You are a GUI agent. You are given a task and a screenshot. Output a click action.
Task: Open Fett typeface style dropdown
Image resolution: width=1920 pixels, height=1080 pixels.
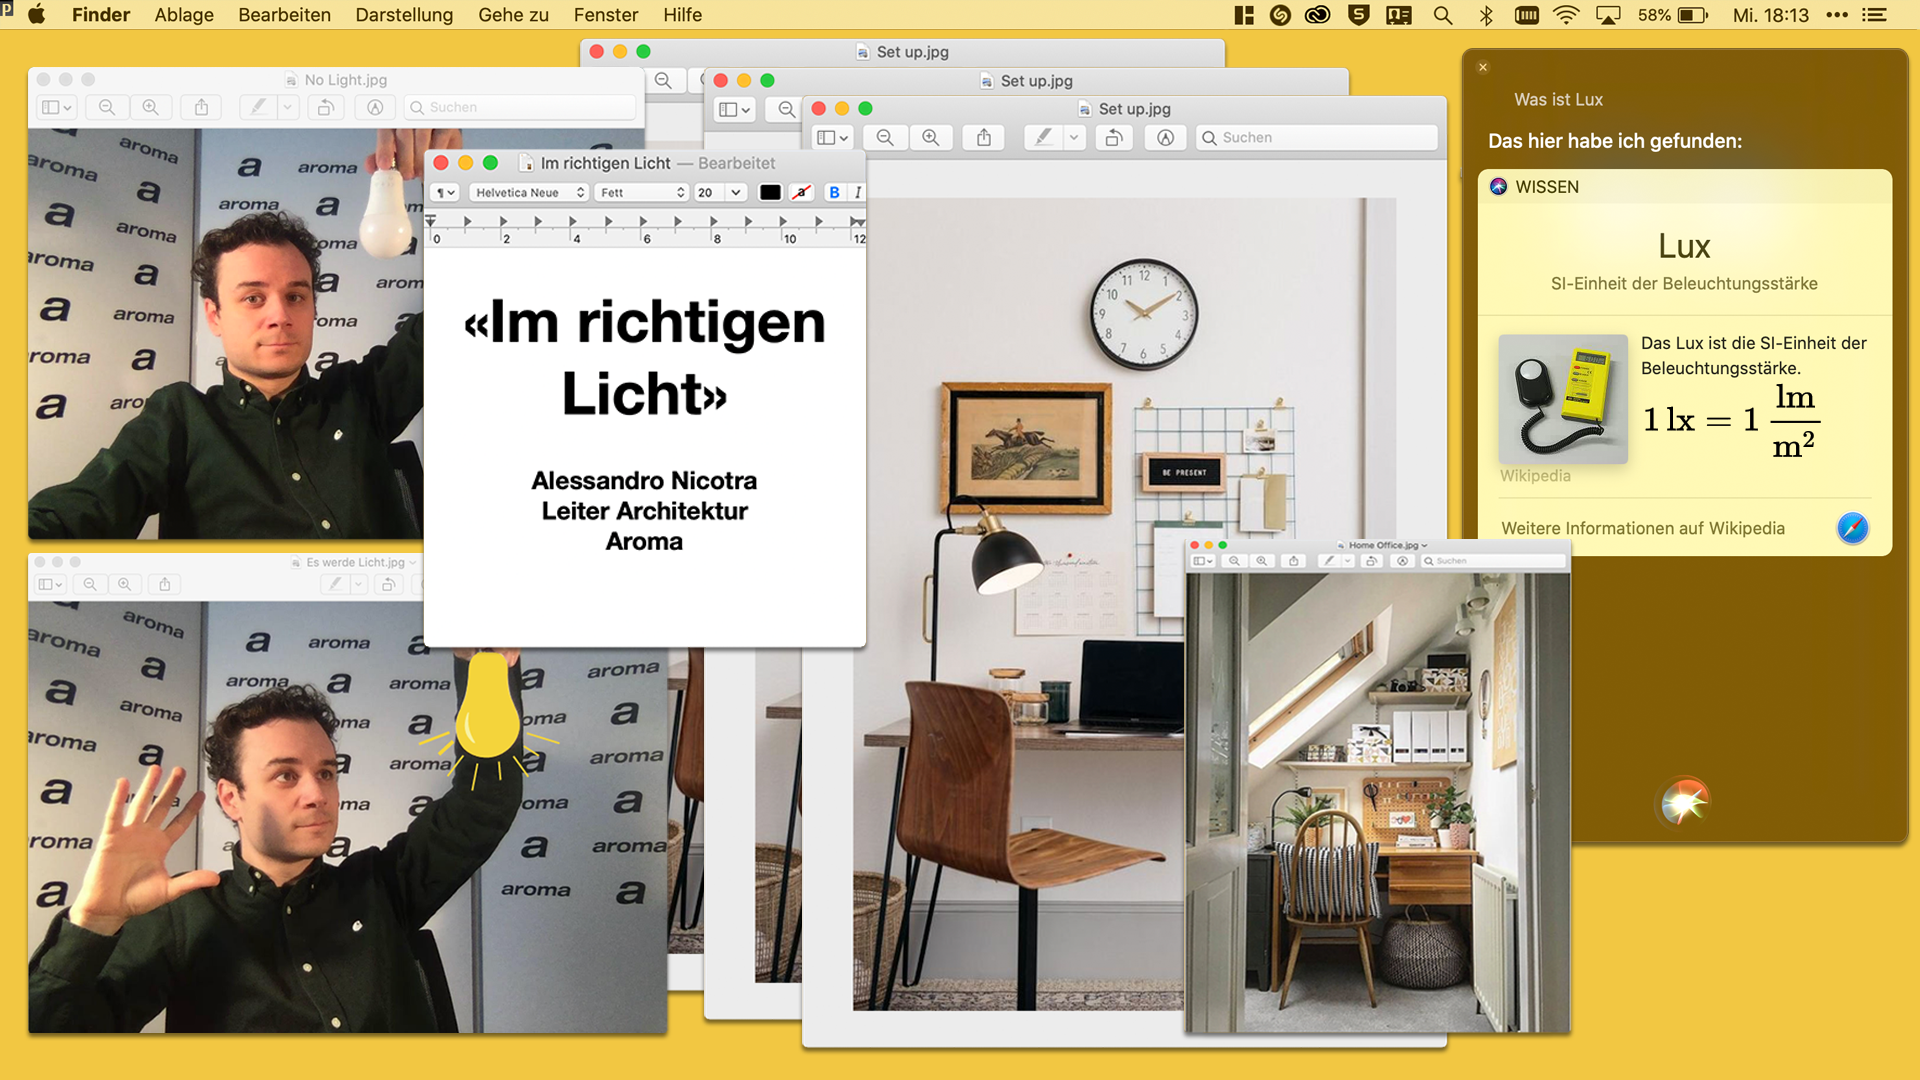pos(642,192)
